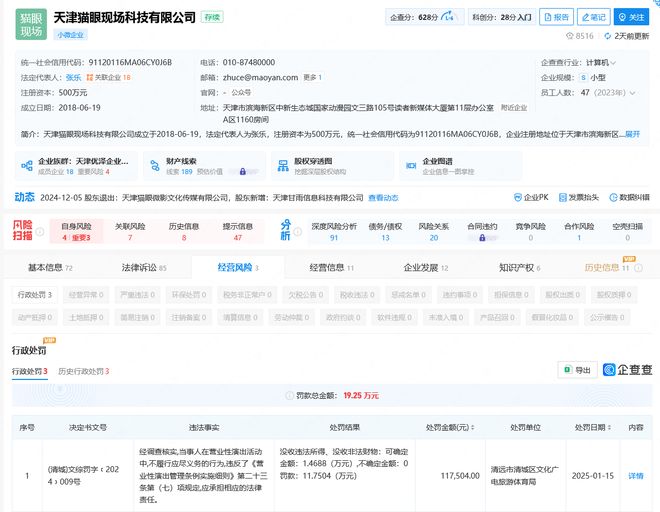The height and width of the screenshot is (512, 660).
Task: Select 历史信息 8 in risk scan
Action: click(184, 232)
